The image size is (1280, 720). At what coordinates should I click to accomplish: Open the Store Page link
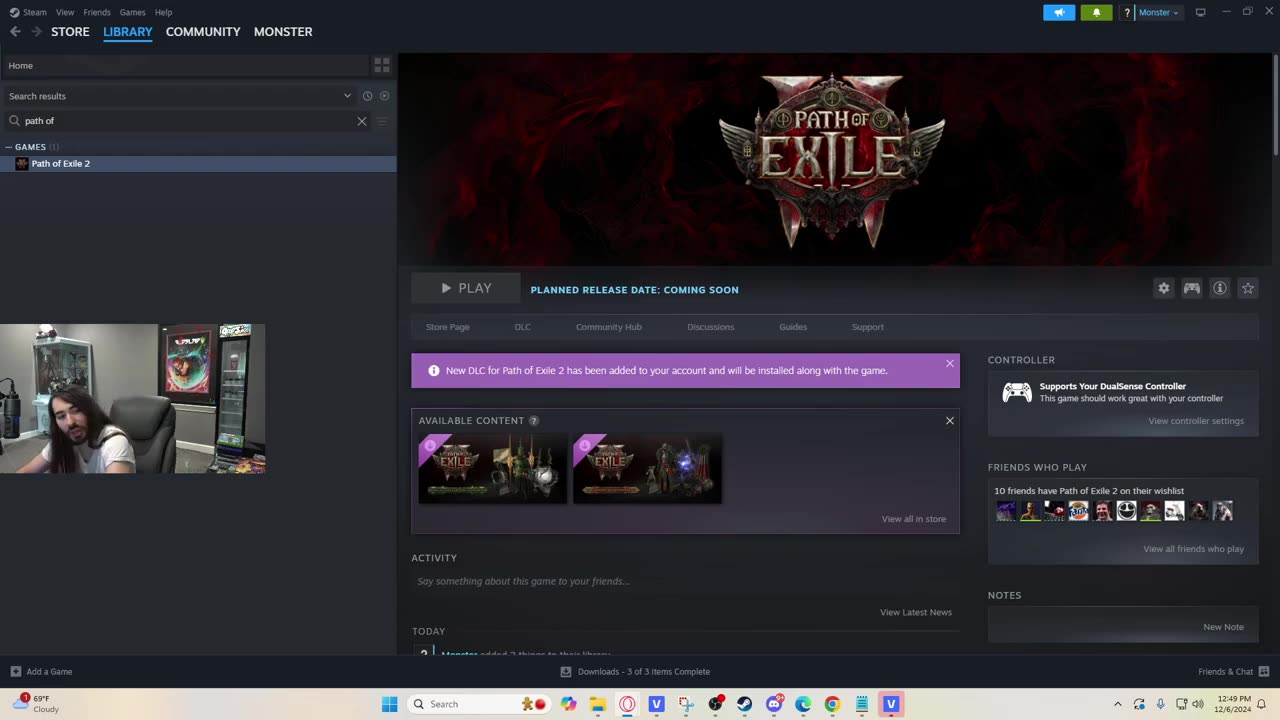coord(447,327)
